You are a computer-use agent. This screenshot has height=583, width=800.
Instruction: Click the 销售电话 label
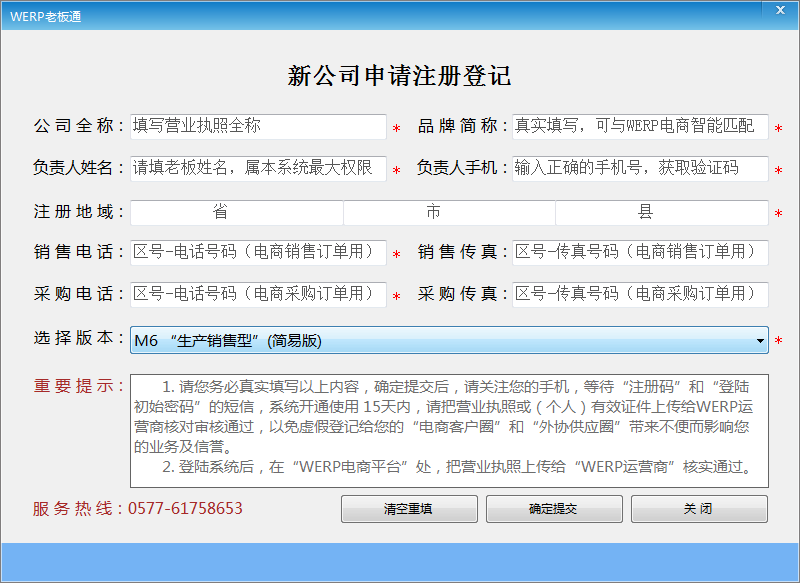79,251
